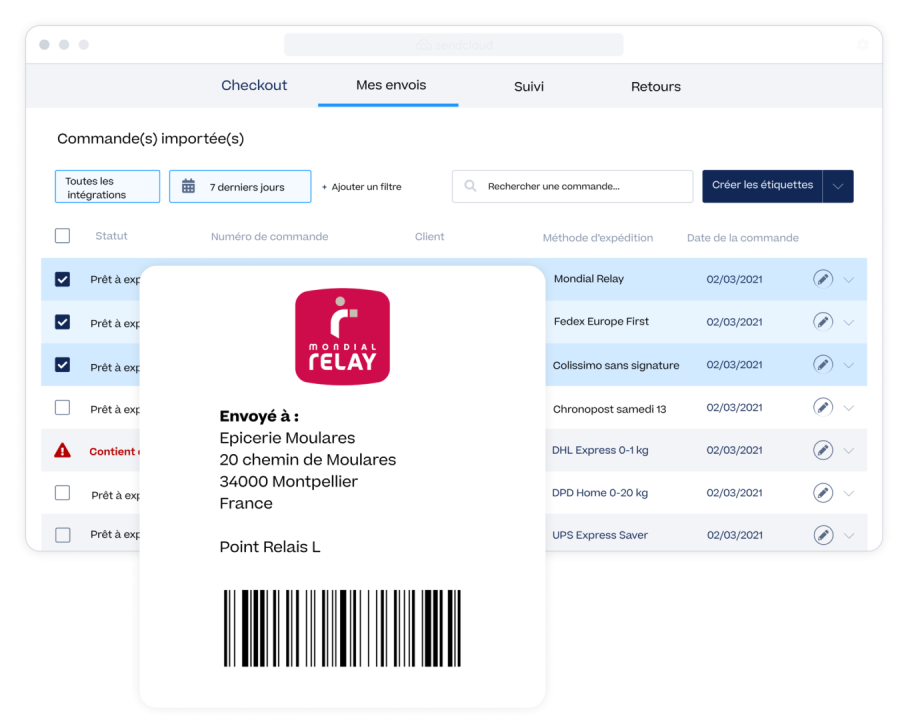Click into the Rechercher une commande field
908x720 pixels.
pyautogui.click(x=570, y=186)
